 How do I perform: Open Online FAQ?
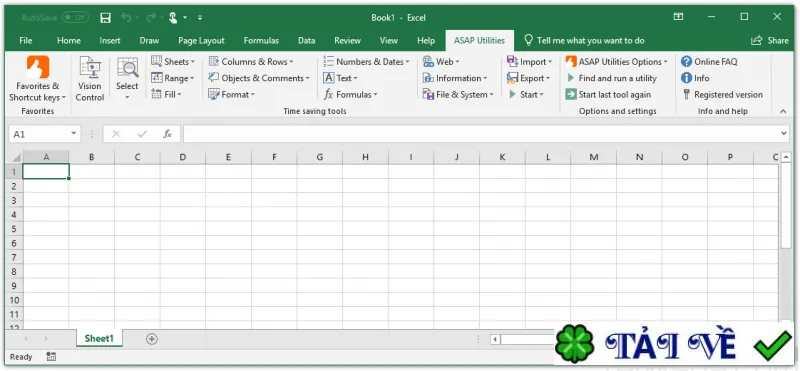[x=710, y=62]
